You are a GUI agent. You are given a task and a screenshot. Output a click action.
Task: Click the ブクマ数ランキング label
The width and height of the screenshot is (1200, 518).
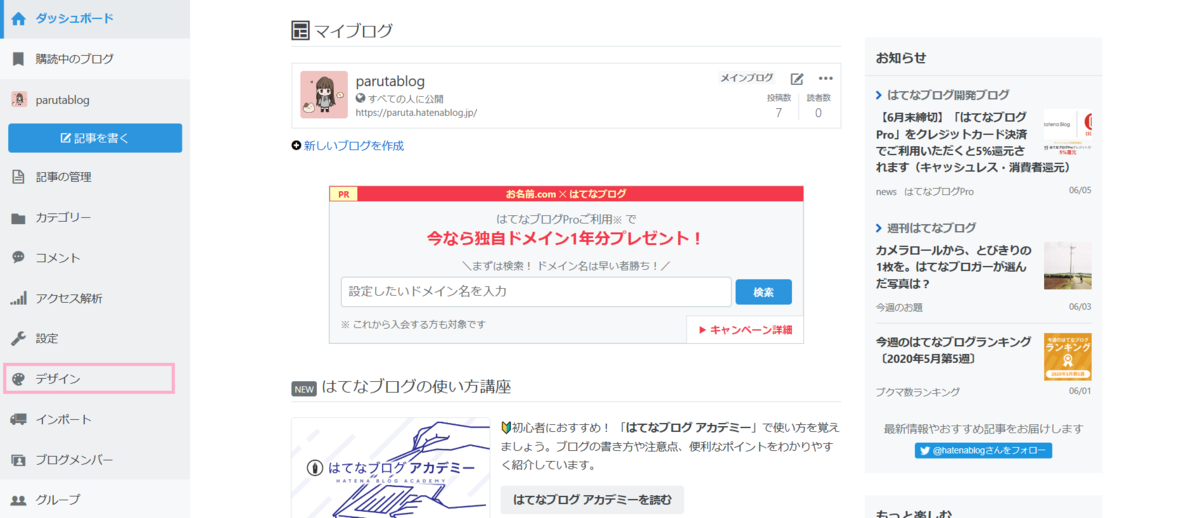coord(918,392)
